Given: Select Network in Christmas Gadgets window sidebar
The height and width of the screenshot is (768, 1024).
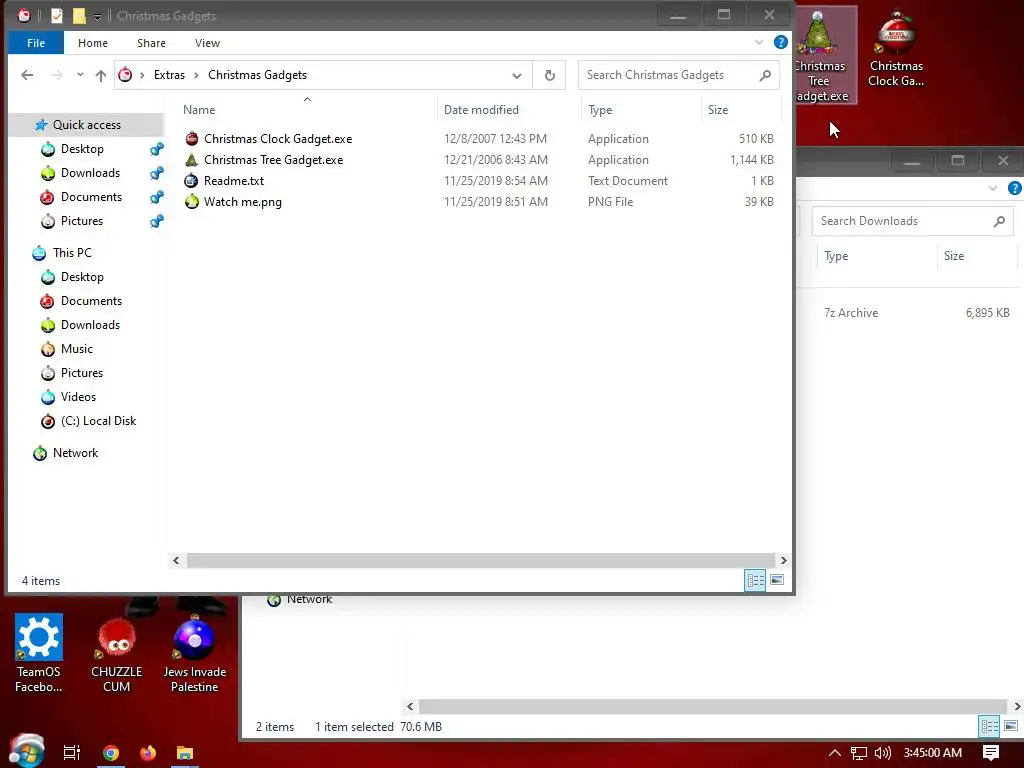Looking at the screenshot, I should (x=75, y=453).
